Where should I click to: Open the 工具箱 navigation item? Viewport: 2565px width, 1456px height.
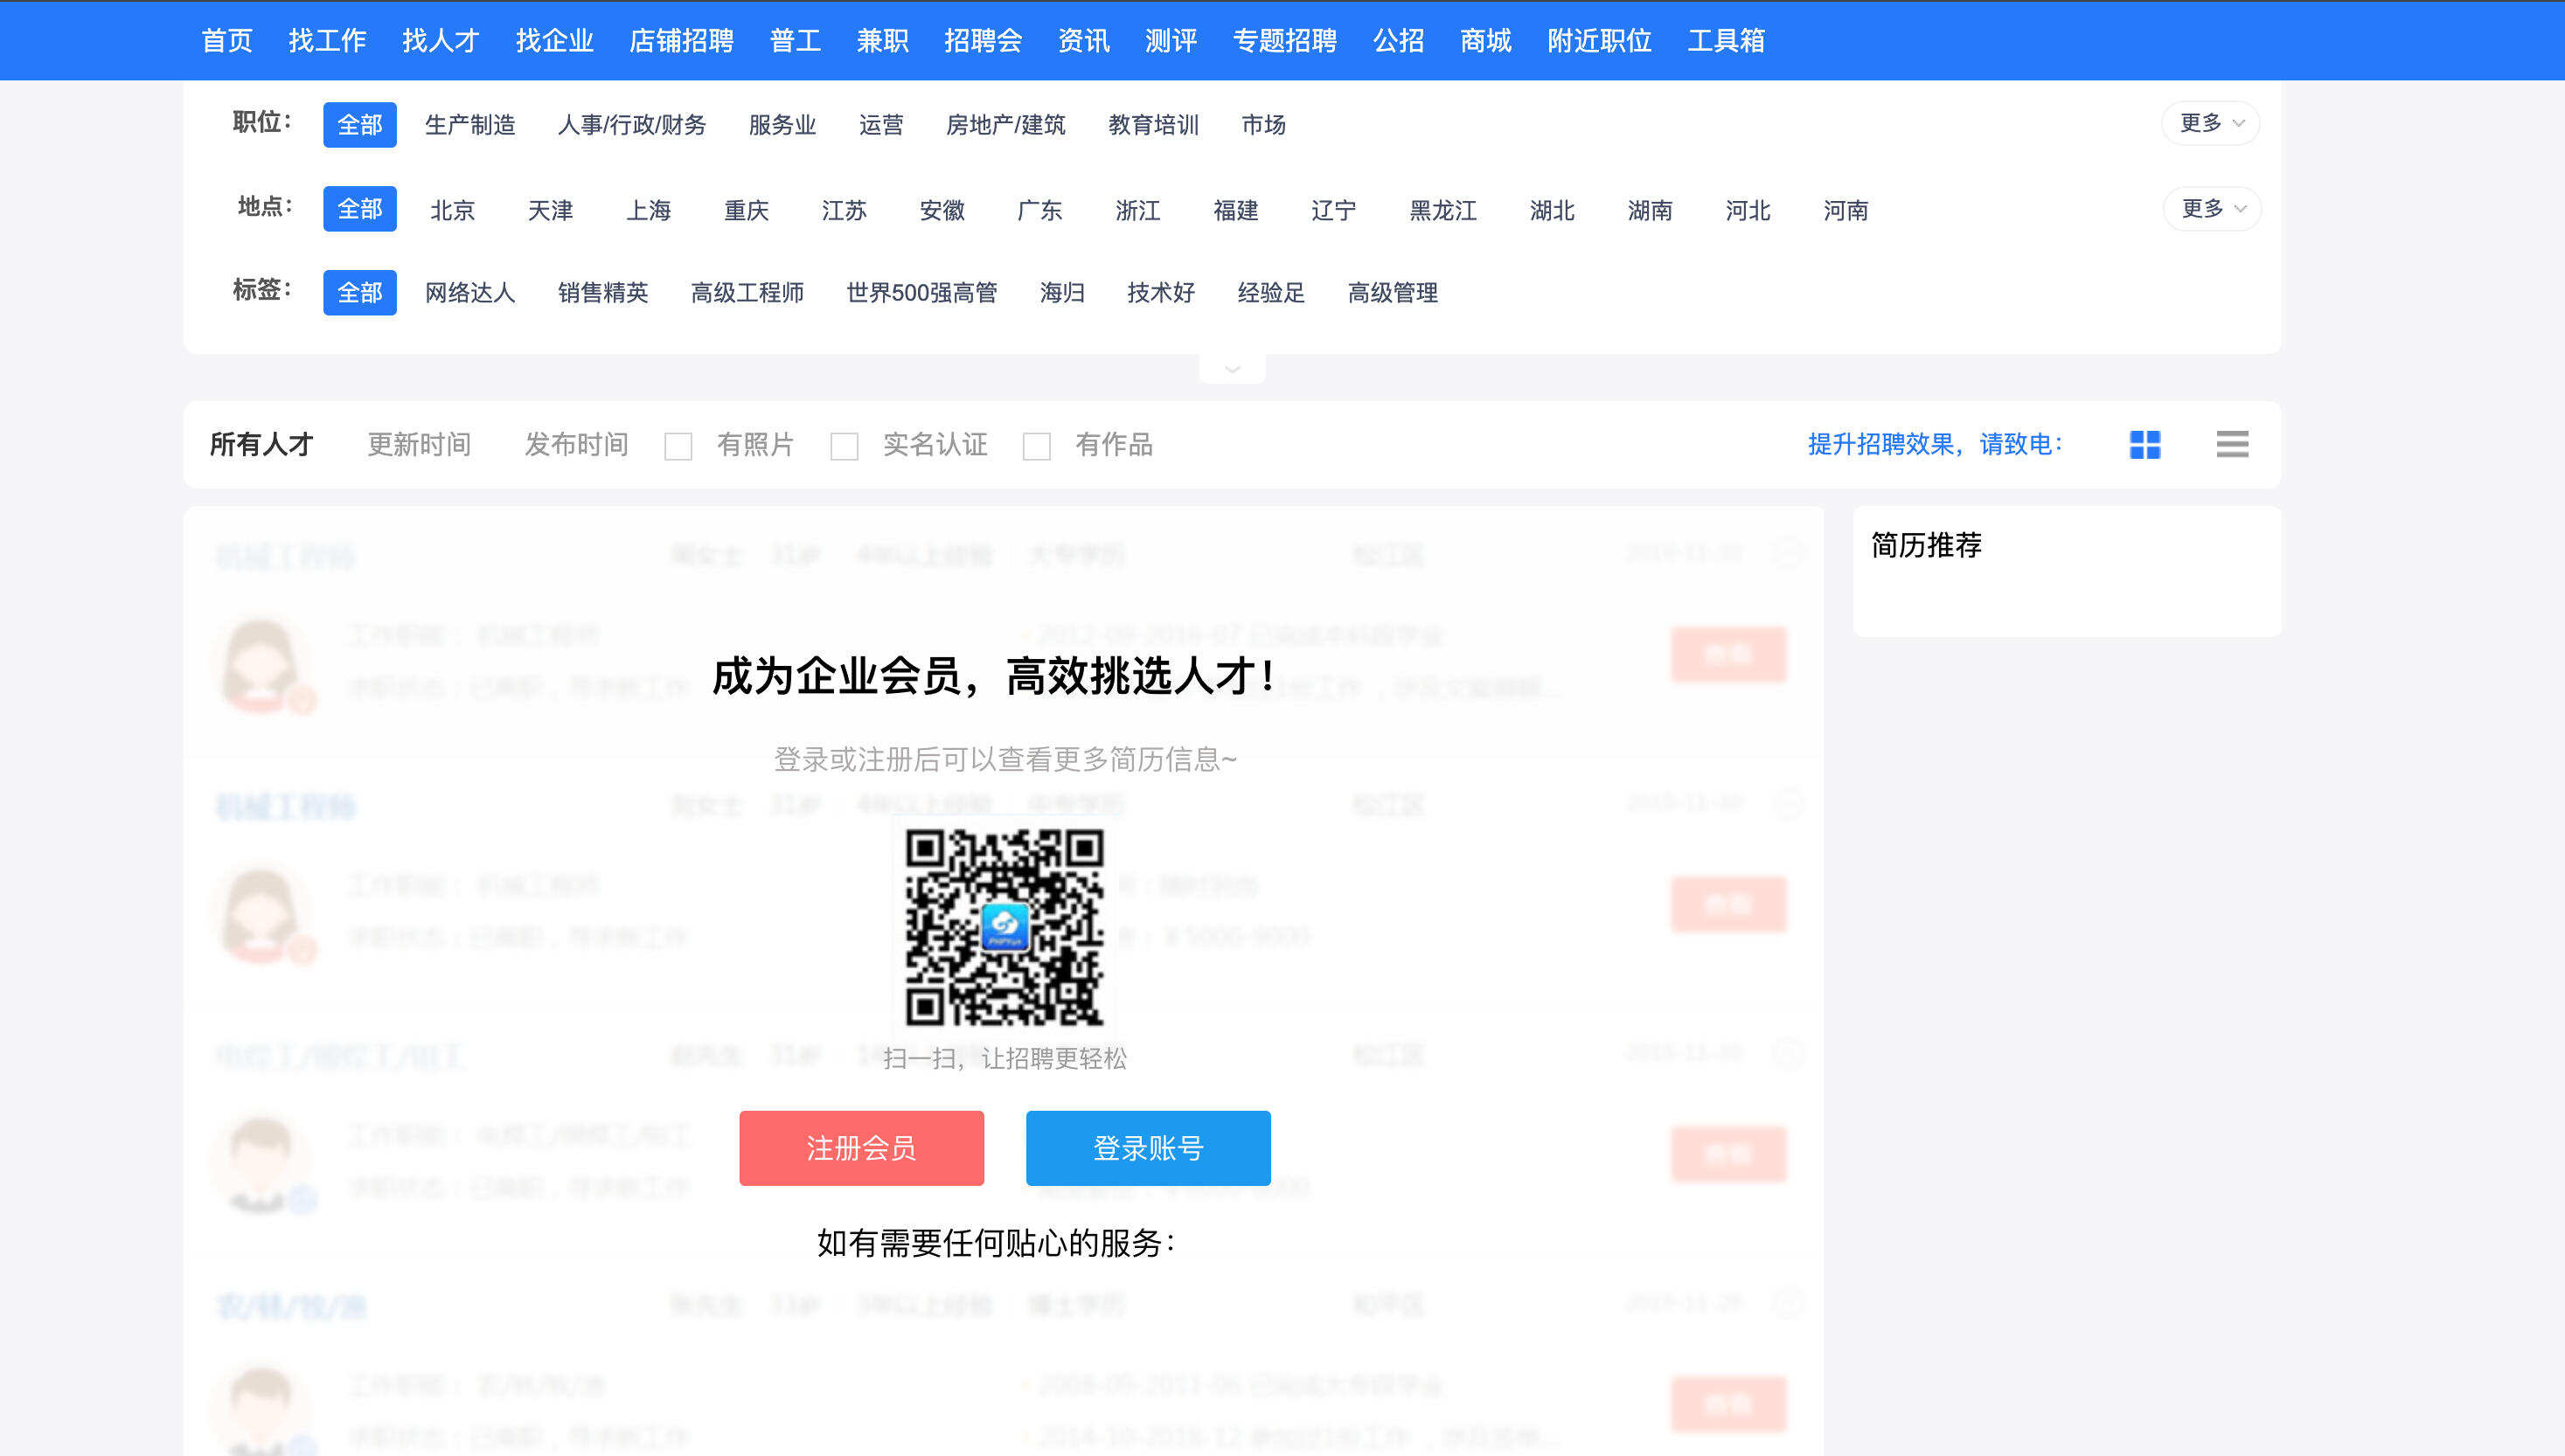1727,41
